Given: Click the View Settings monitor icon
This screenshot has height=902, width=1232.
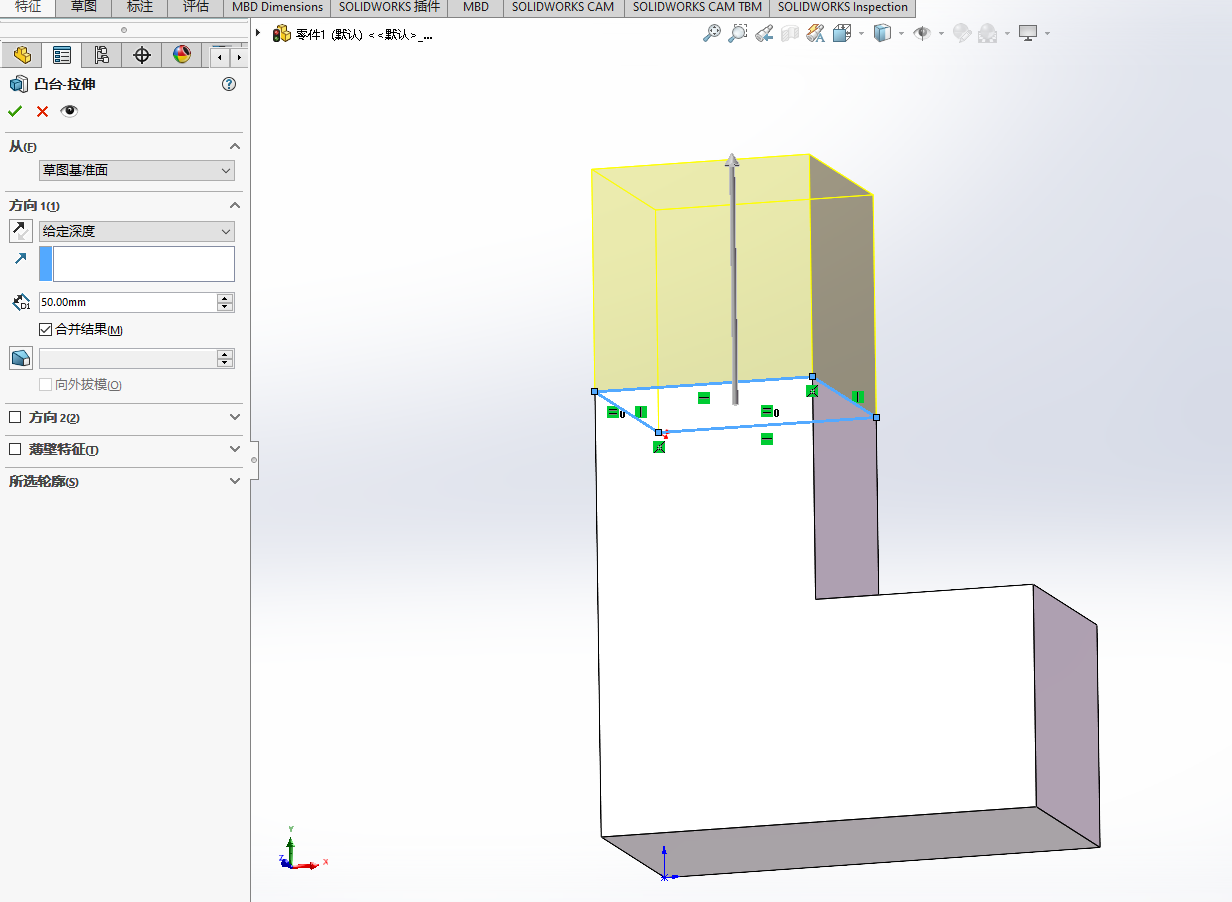Looking at the screenshot, I should pos(1028,33).
